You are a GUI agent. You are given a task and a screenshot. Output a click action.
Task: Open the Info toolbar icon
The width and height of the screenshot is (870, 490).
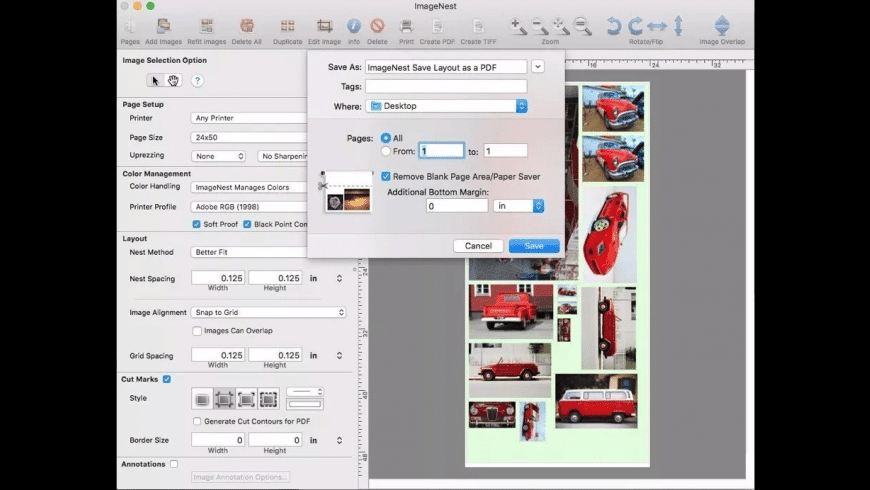pos(354,26)
